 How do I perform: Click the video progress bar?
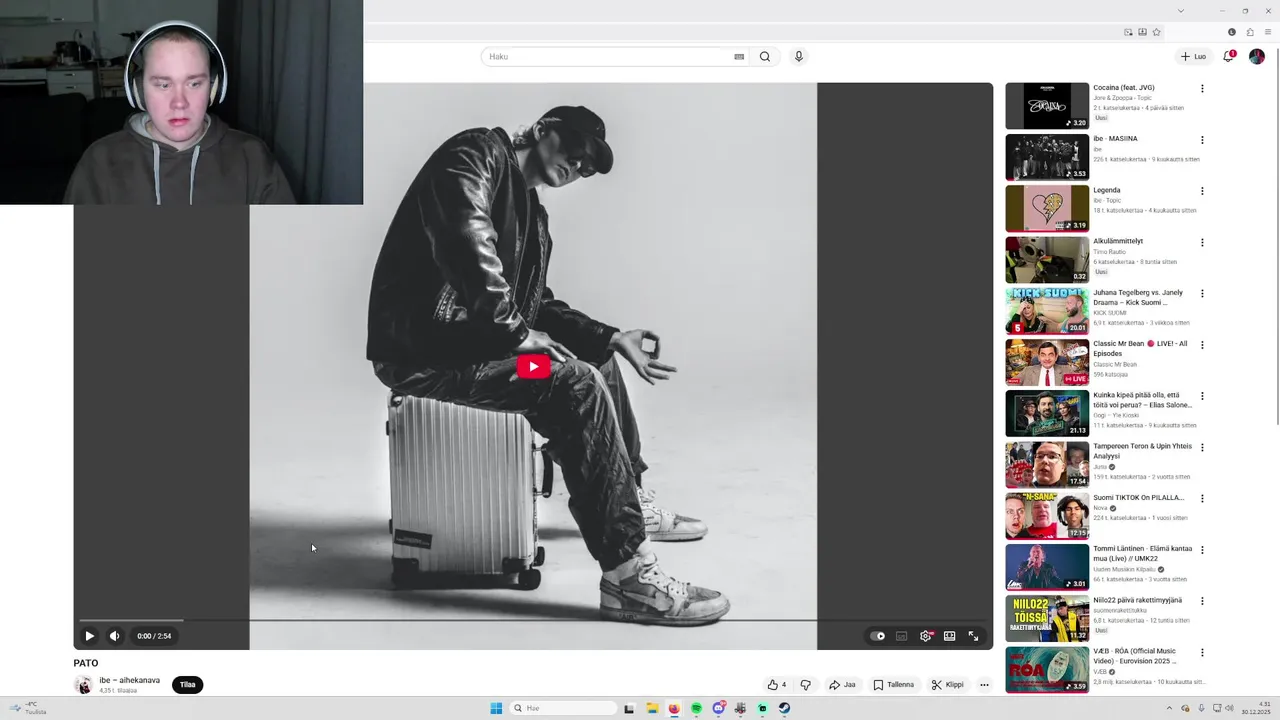pos(533,620)
